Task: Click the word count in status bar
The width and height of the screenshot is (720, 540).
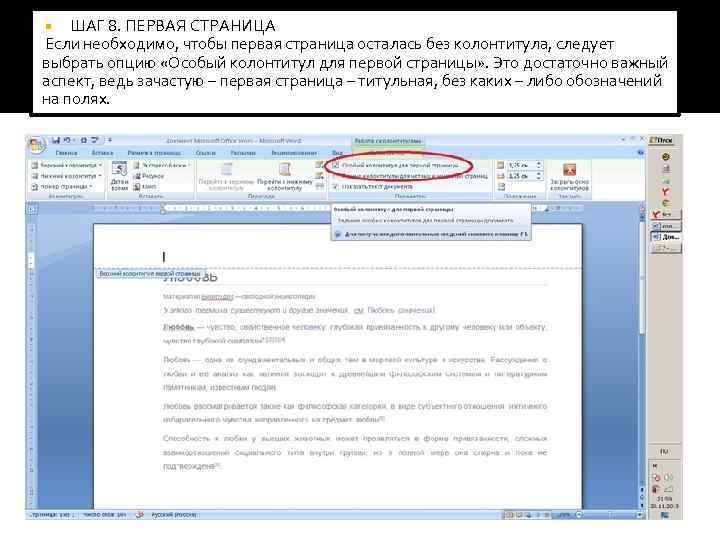Action: click(104, 515)
